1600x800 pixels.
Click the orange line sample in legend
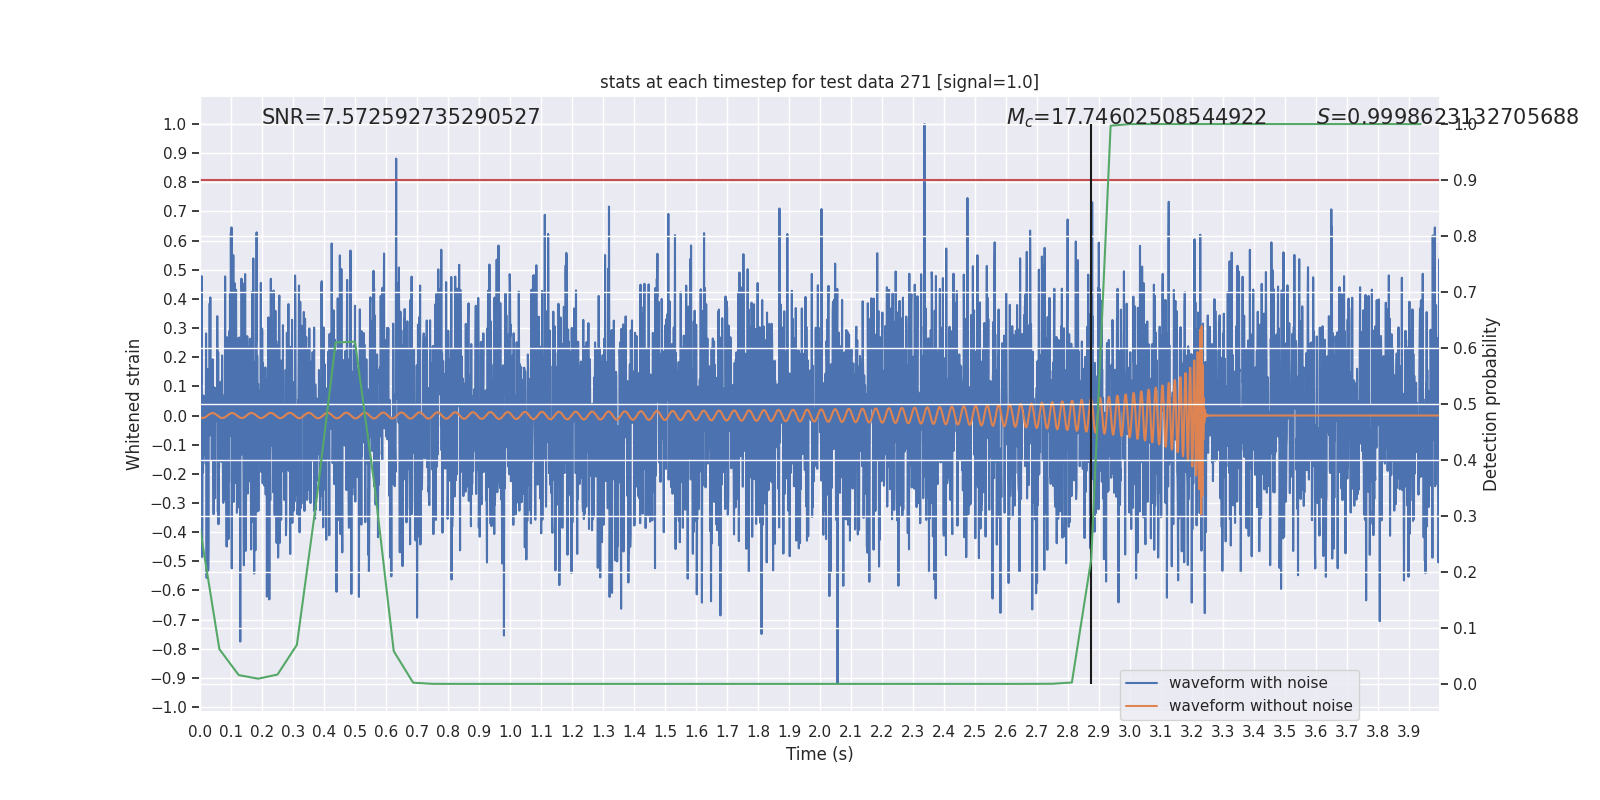(x=1141, y=706)
